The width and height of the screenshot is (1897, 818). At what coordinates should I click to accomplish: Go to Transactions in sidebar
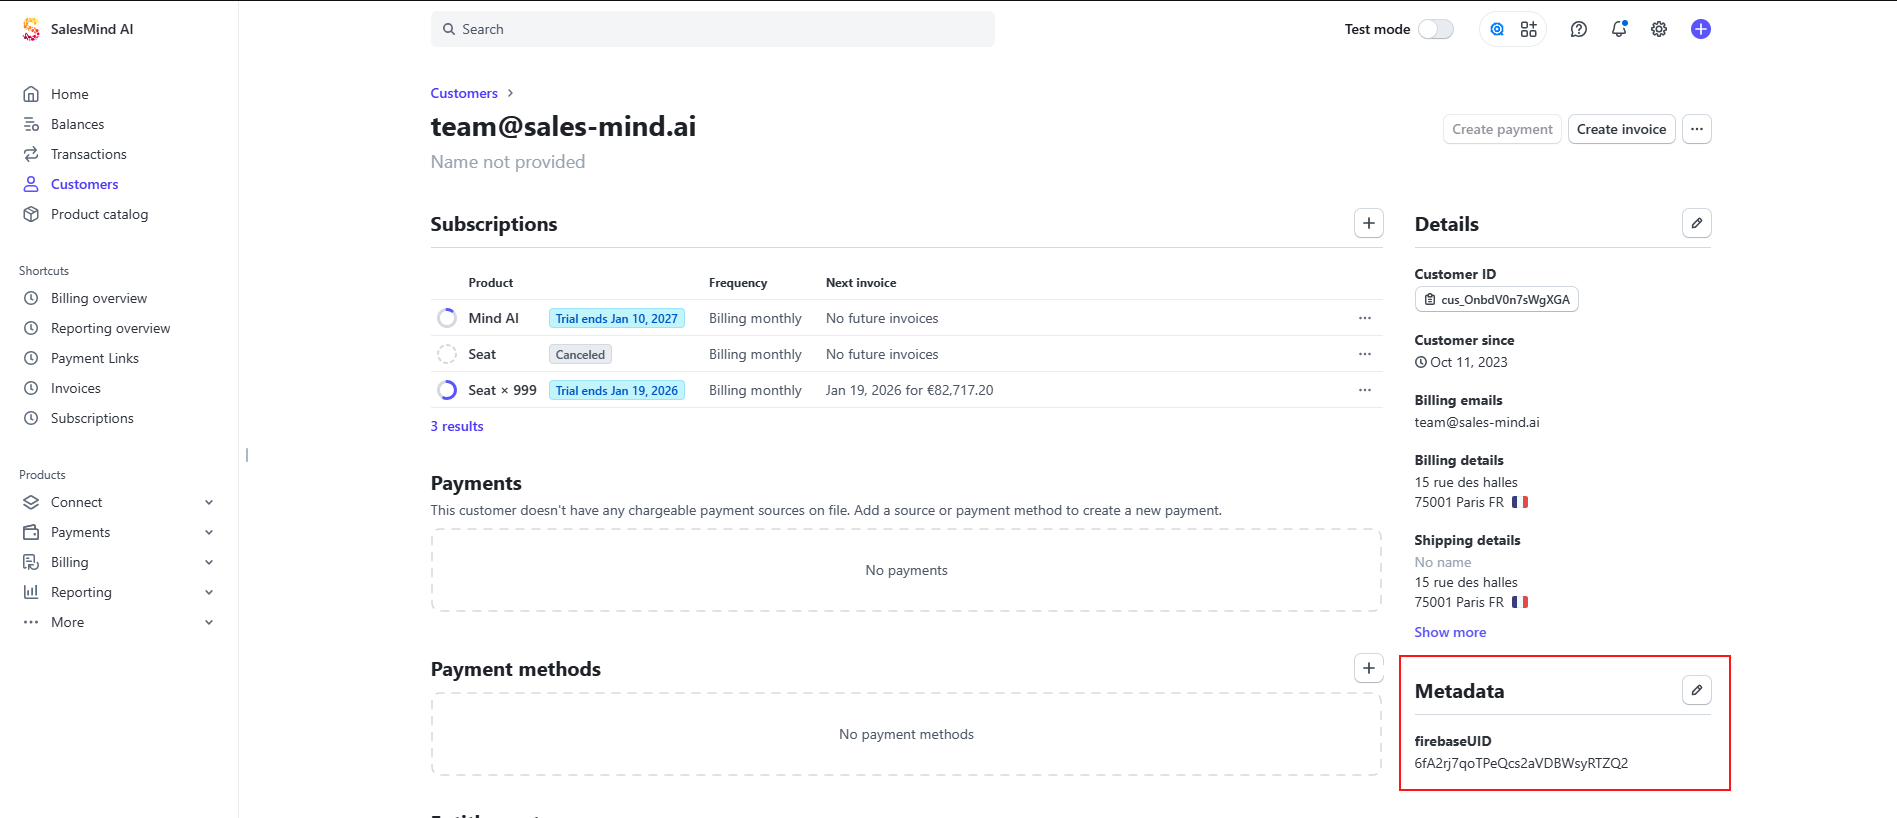tap(88, 154)
